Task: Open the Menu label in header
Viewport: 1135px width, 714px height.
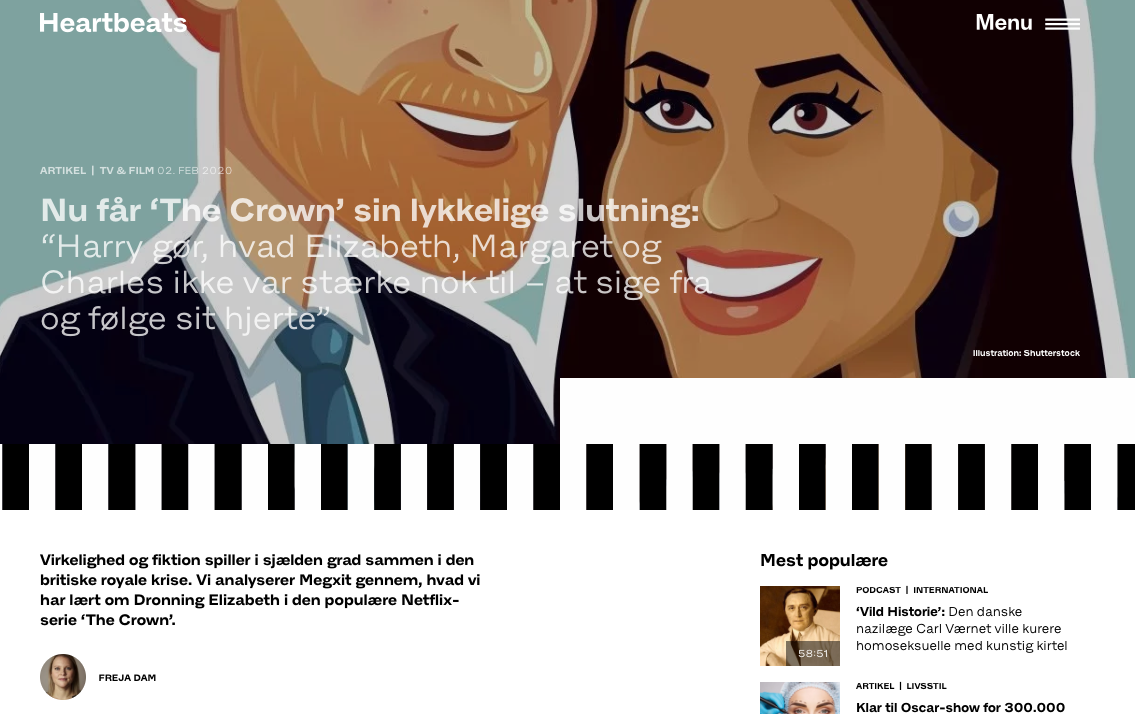Action: point(1003,22)
